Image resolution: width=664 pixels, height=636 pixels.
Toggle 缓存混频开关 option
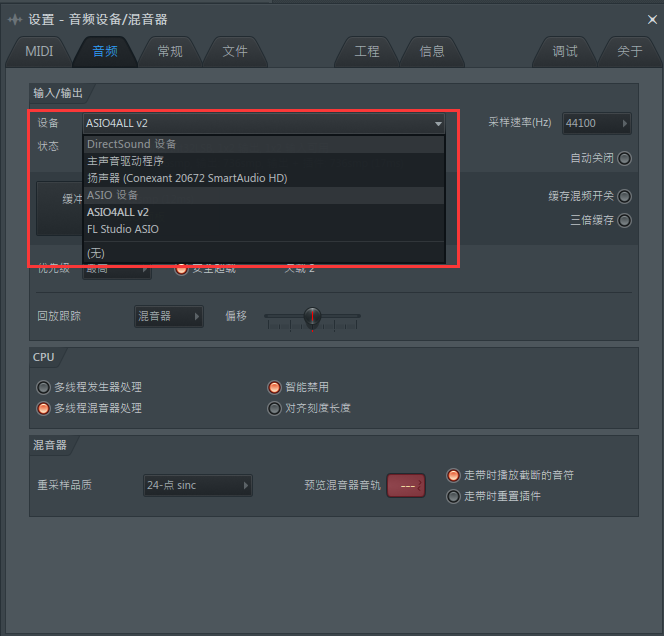pos(624,196)
